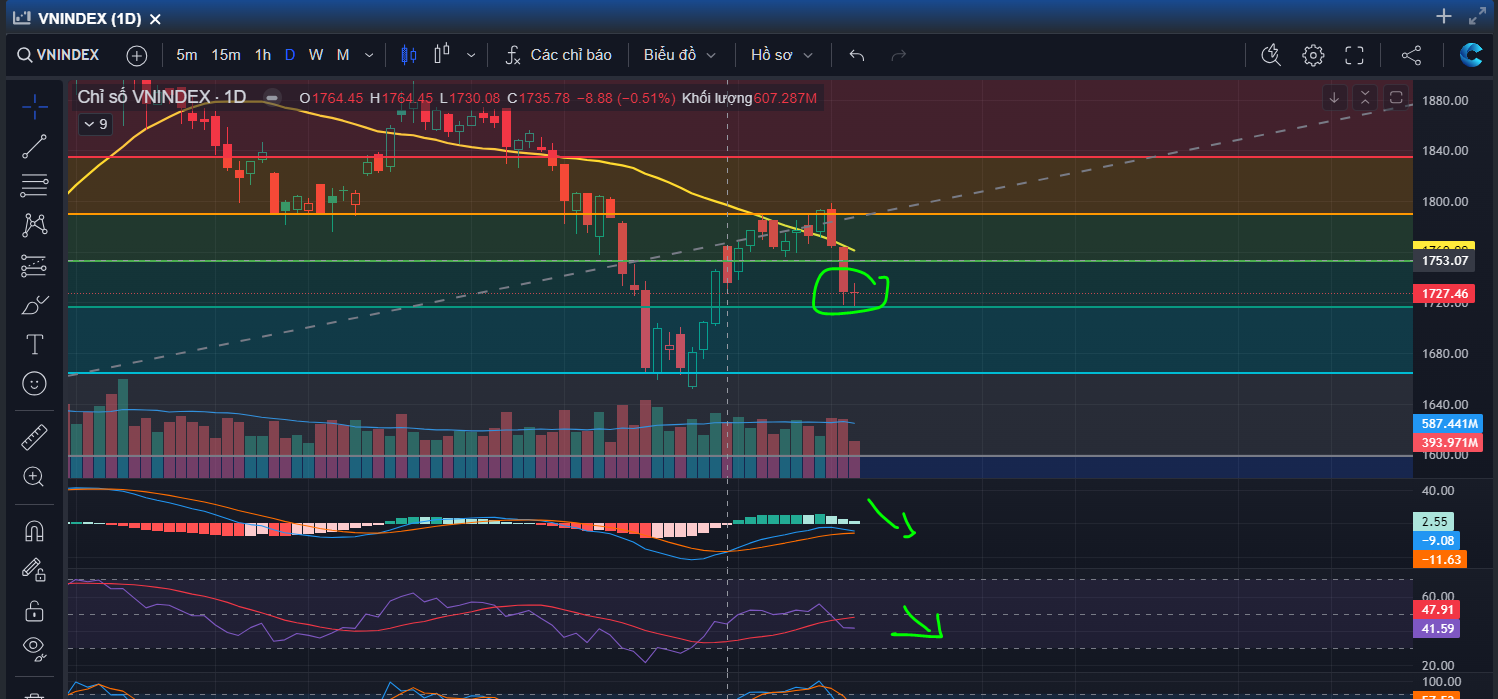Expand the indicator legend showing 9
The image size is (1498, 699).
tap(95, 124)
